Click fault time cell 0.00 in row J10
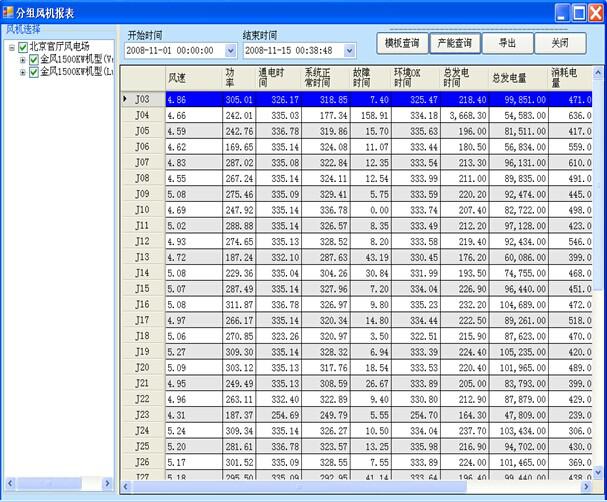 point(371,210)
